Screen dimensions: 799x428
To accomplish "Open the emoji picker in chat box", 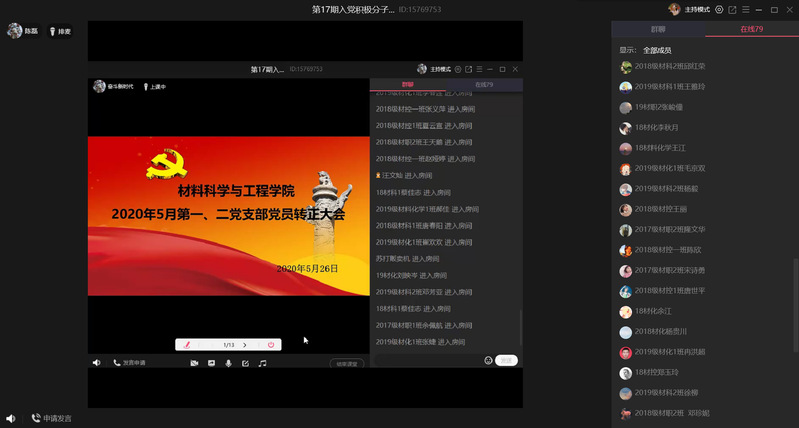I will tap(489, 360).
